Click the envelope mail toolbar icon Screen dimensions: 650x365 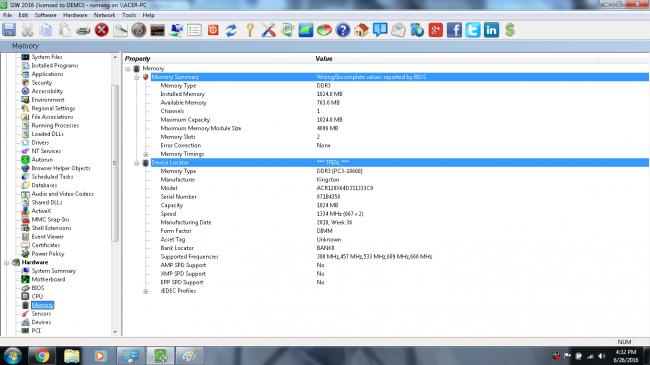coord(398,30)
